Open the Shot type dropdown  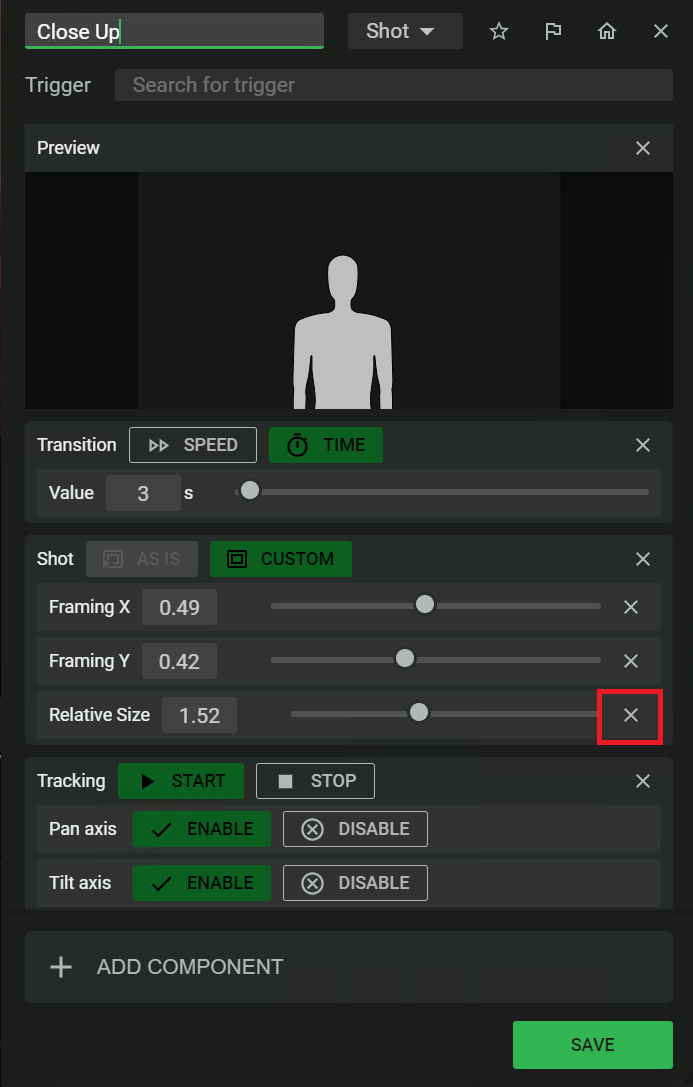coord(404,31)
